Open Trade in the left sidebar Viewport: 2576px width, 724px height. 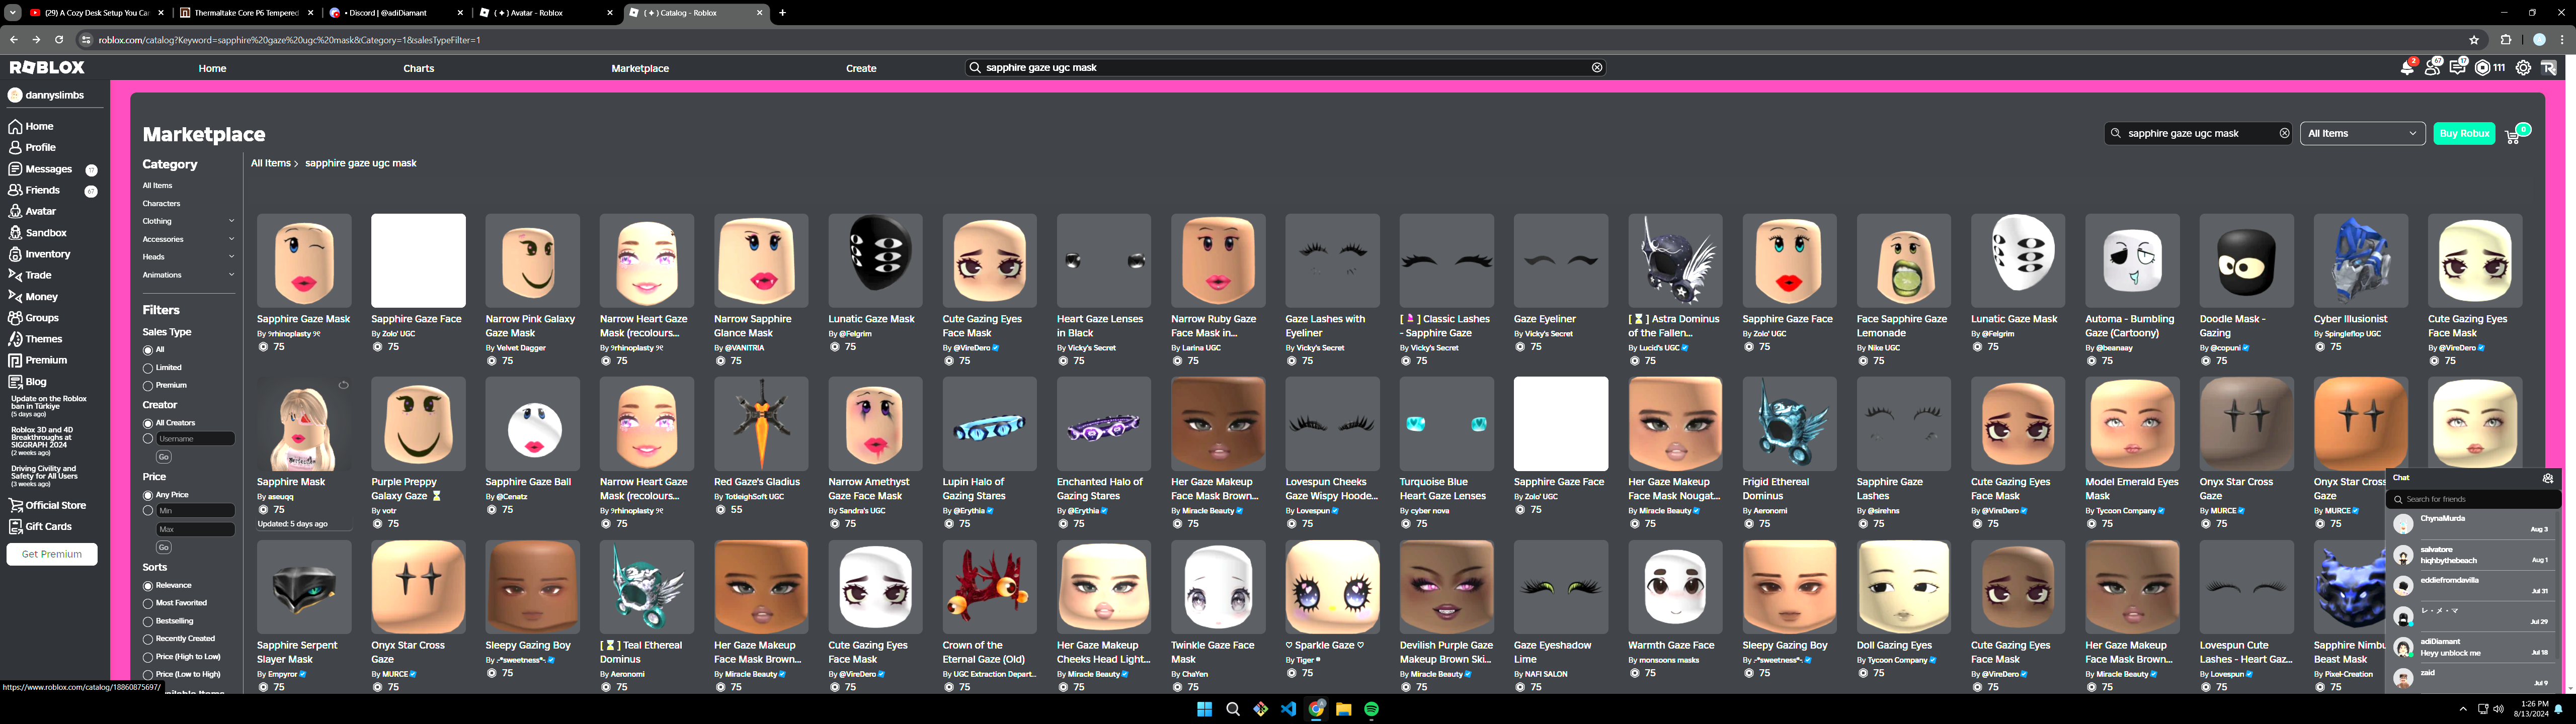click(38, 275)
